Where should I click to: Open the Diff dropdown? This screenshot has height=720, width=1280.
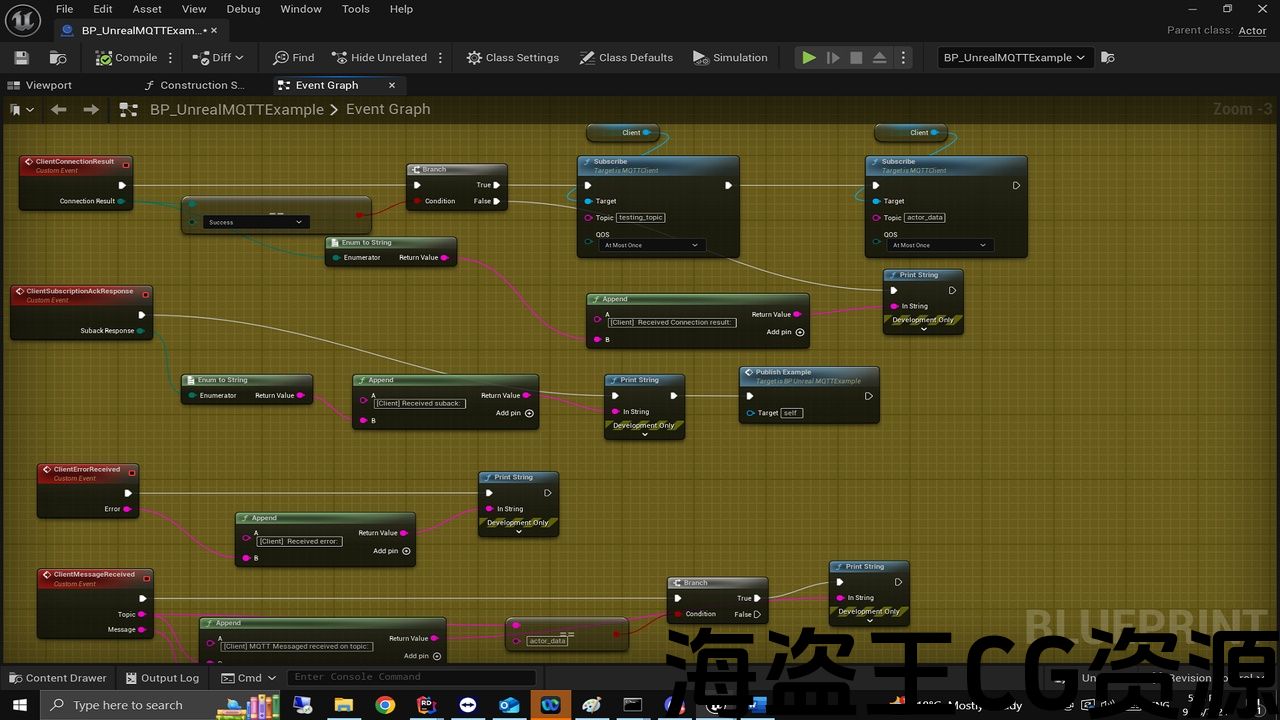point(218,58)
